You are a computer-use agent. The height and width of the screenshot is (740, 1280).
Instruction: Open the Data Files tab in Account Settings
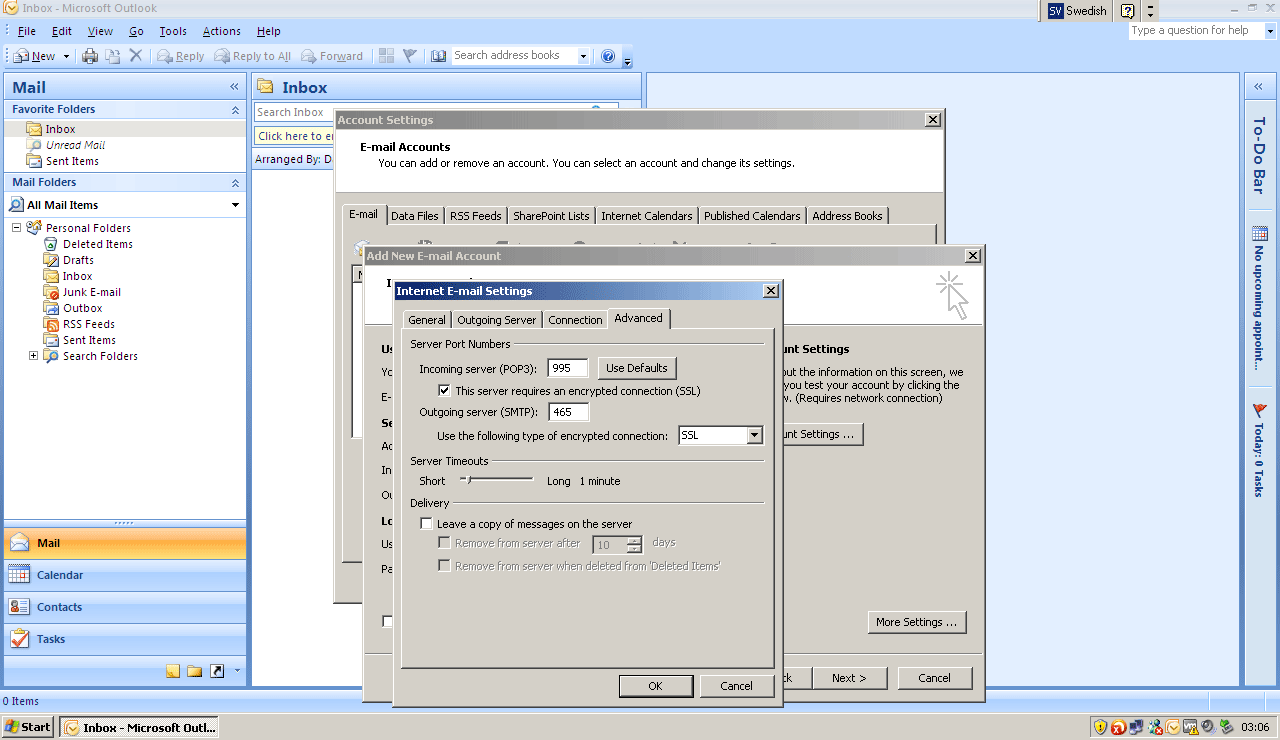(415, 216)
